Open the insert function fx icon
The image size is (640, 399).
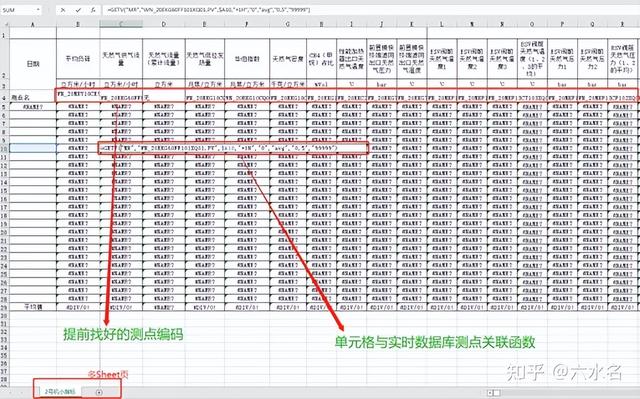(93, 10)
